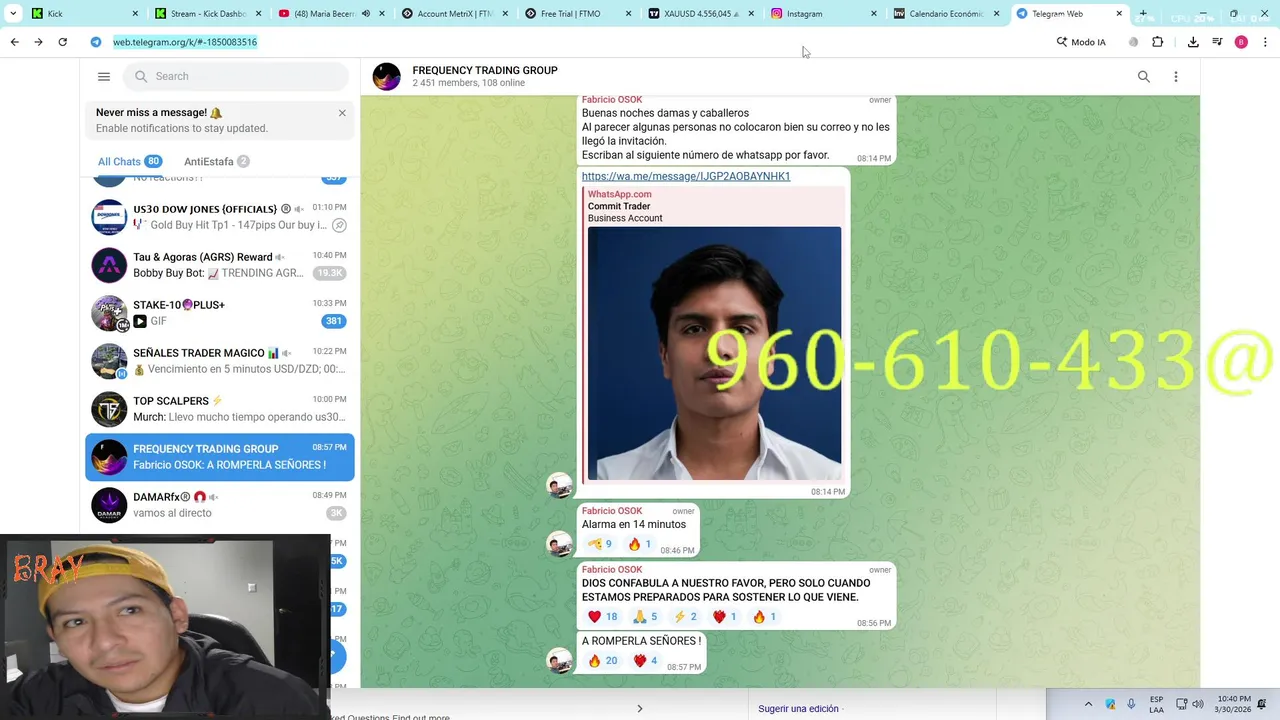The height and width of the screenshot is (720, 1280).
Task: Add pointing-hand reaction with 9 count
Action: pyautogui.click(x=600, y=544)
